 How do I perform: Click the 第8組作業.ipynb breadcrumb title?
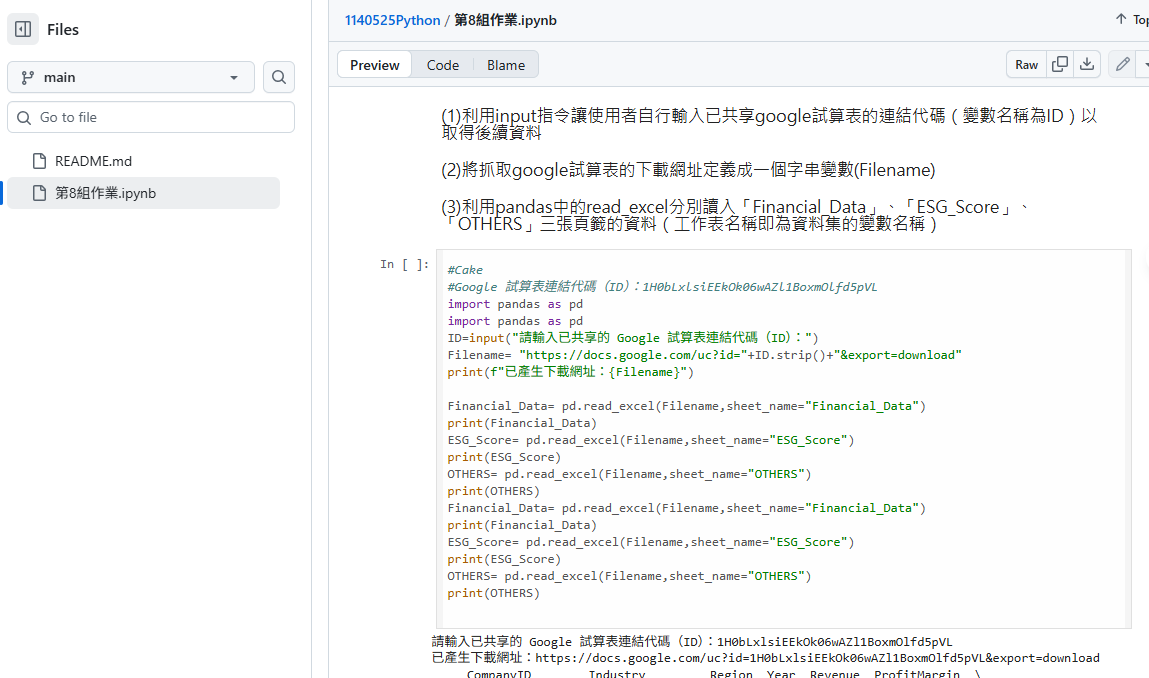click(x=505, y=21)
